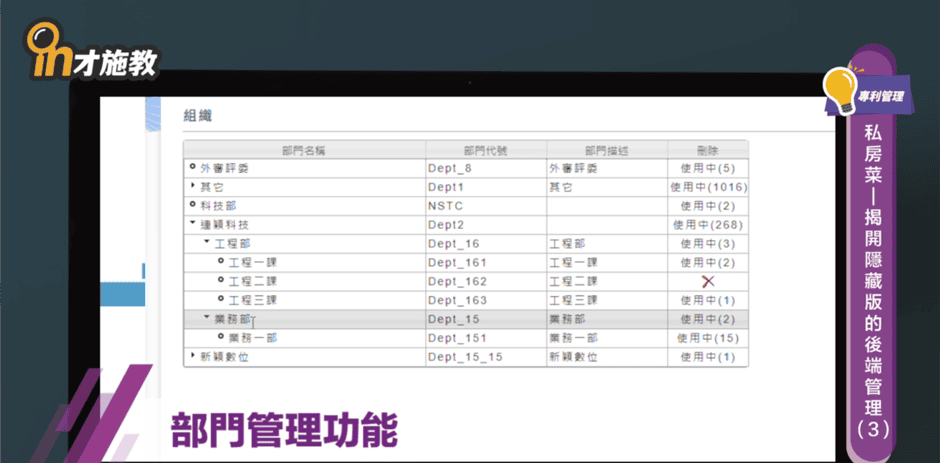Click the 部門代號 column header
The height and width of the screenshot is (463, 940).
485,149
